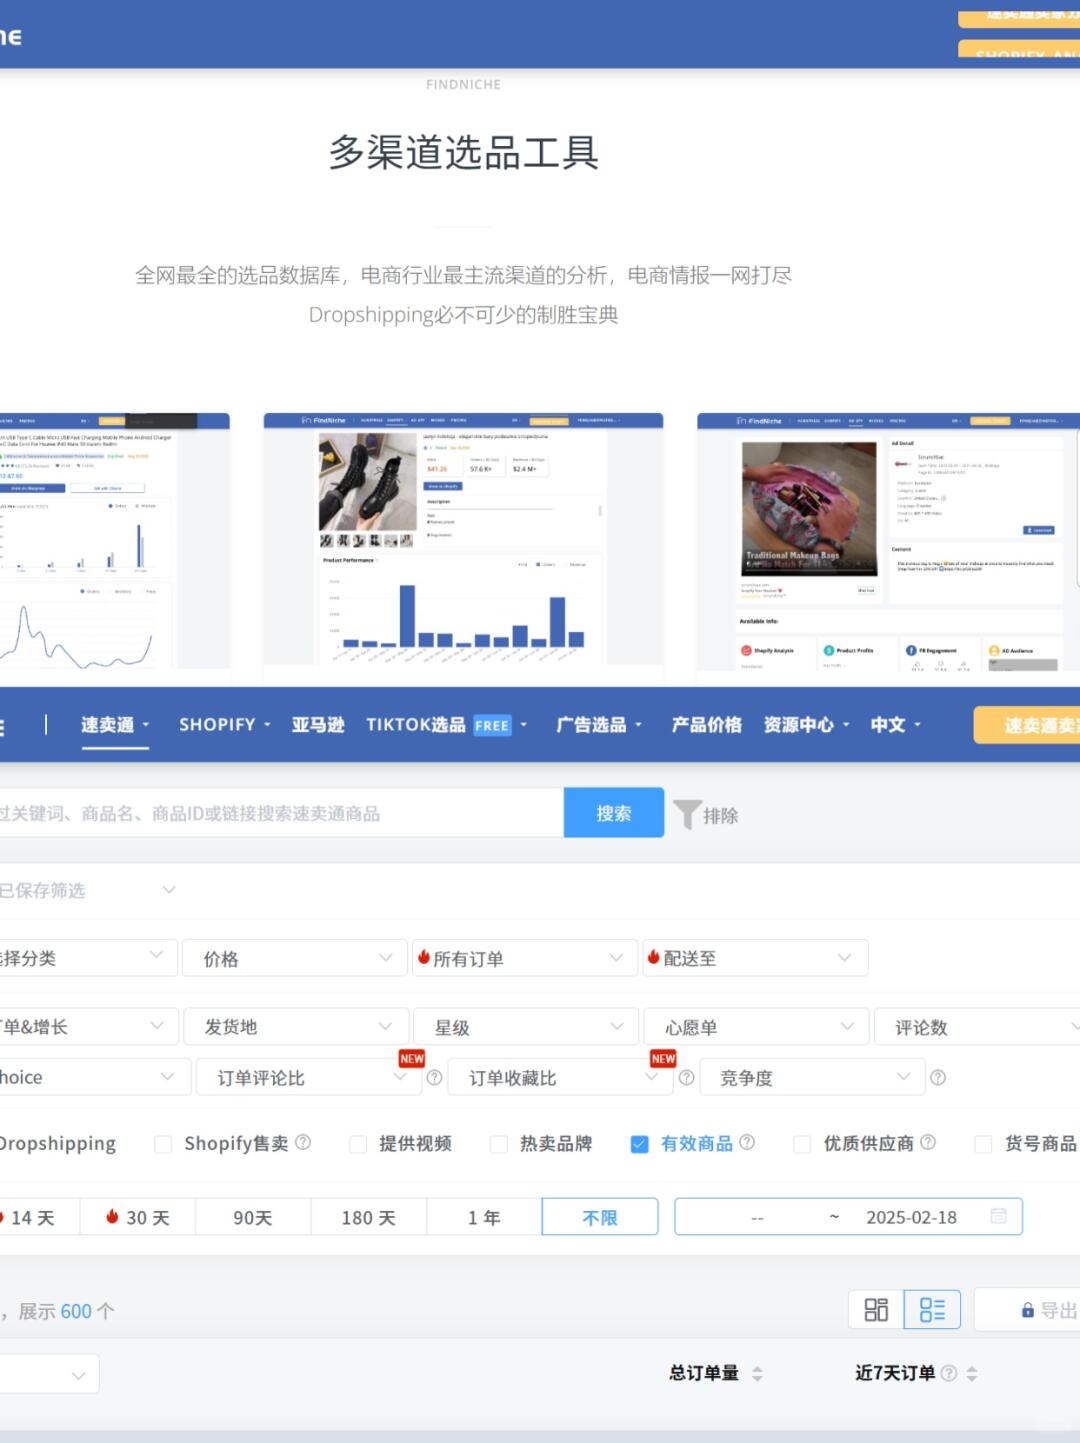
Task: Enable the 提供视频 checkbox
Action: click(x=358, y=1144)
